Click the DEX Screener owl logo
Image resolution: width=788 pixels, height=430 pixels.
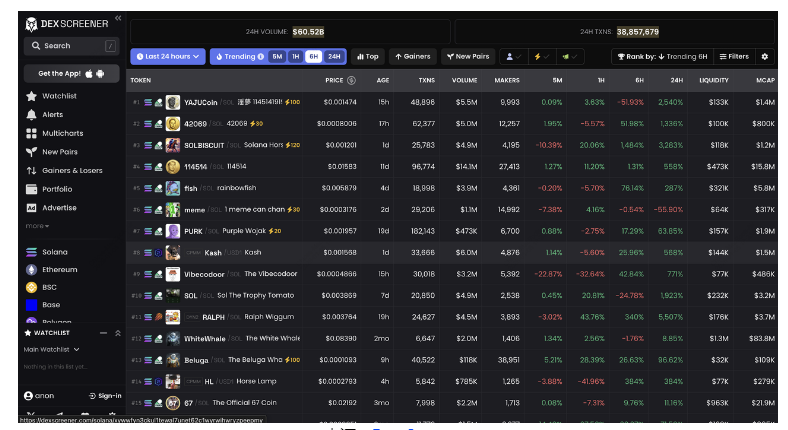tap(31, 24)
